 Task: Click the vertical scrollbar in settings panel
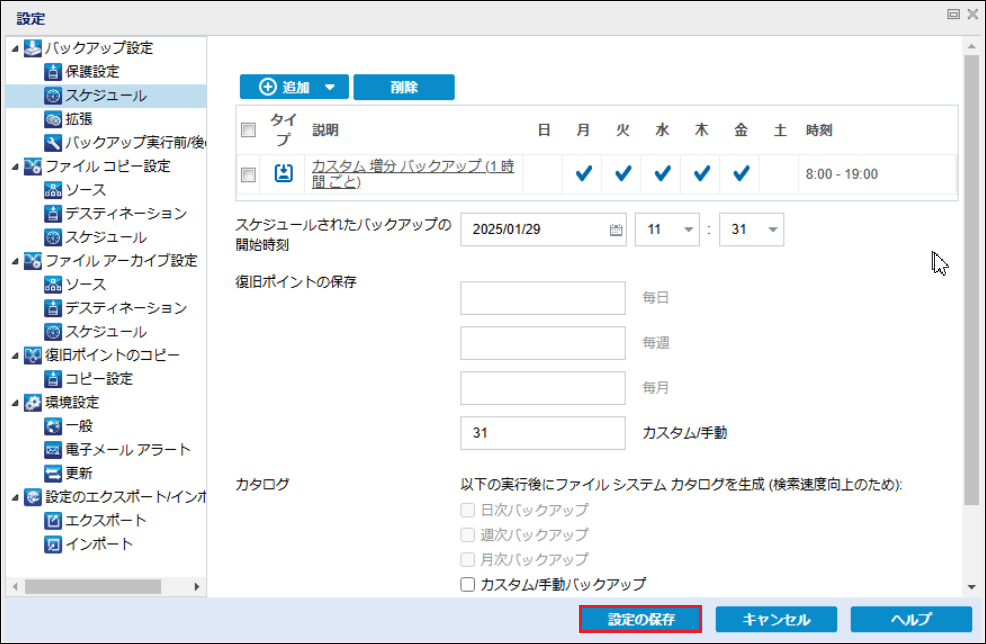[x=971, y=280]
